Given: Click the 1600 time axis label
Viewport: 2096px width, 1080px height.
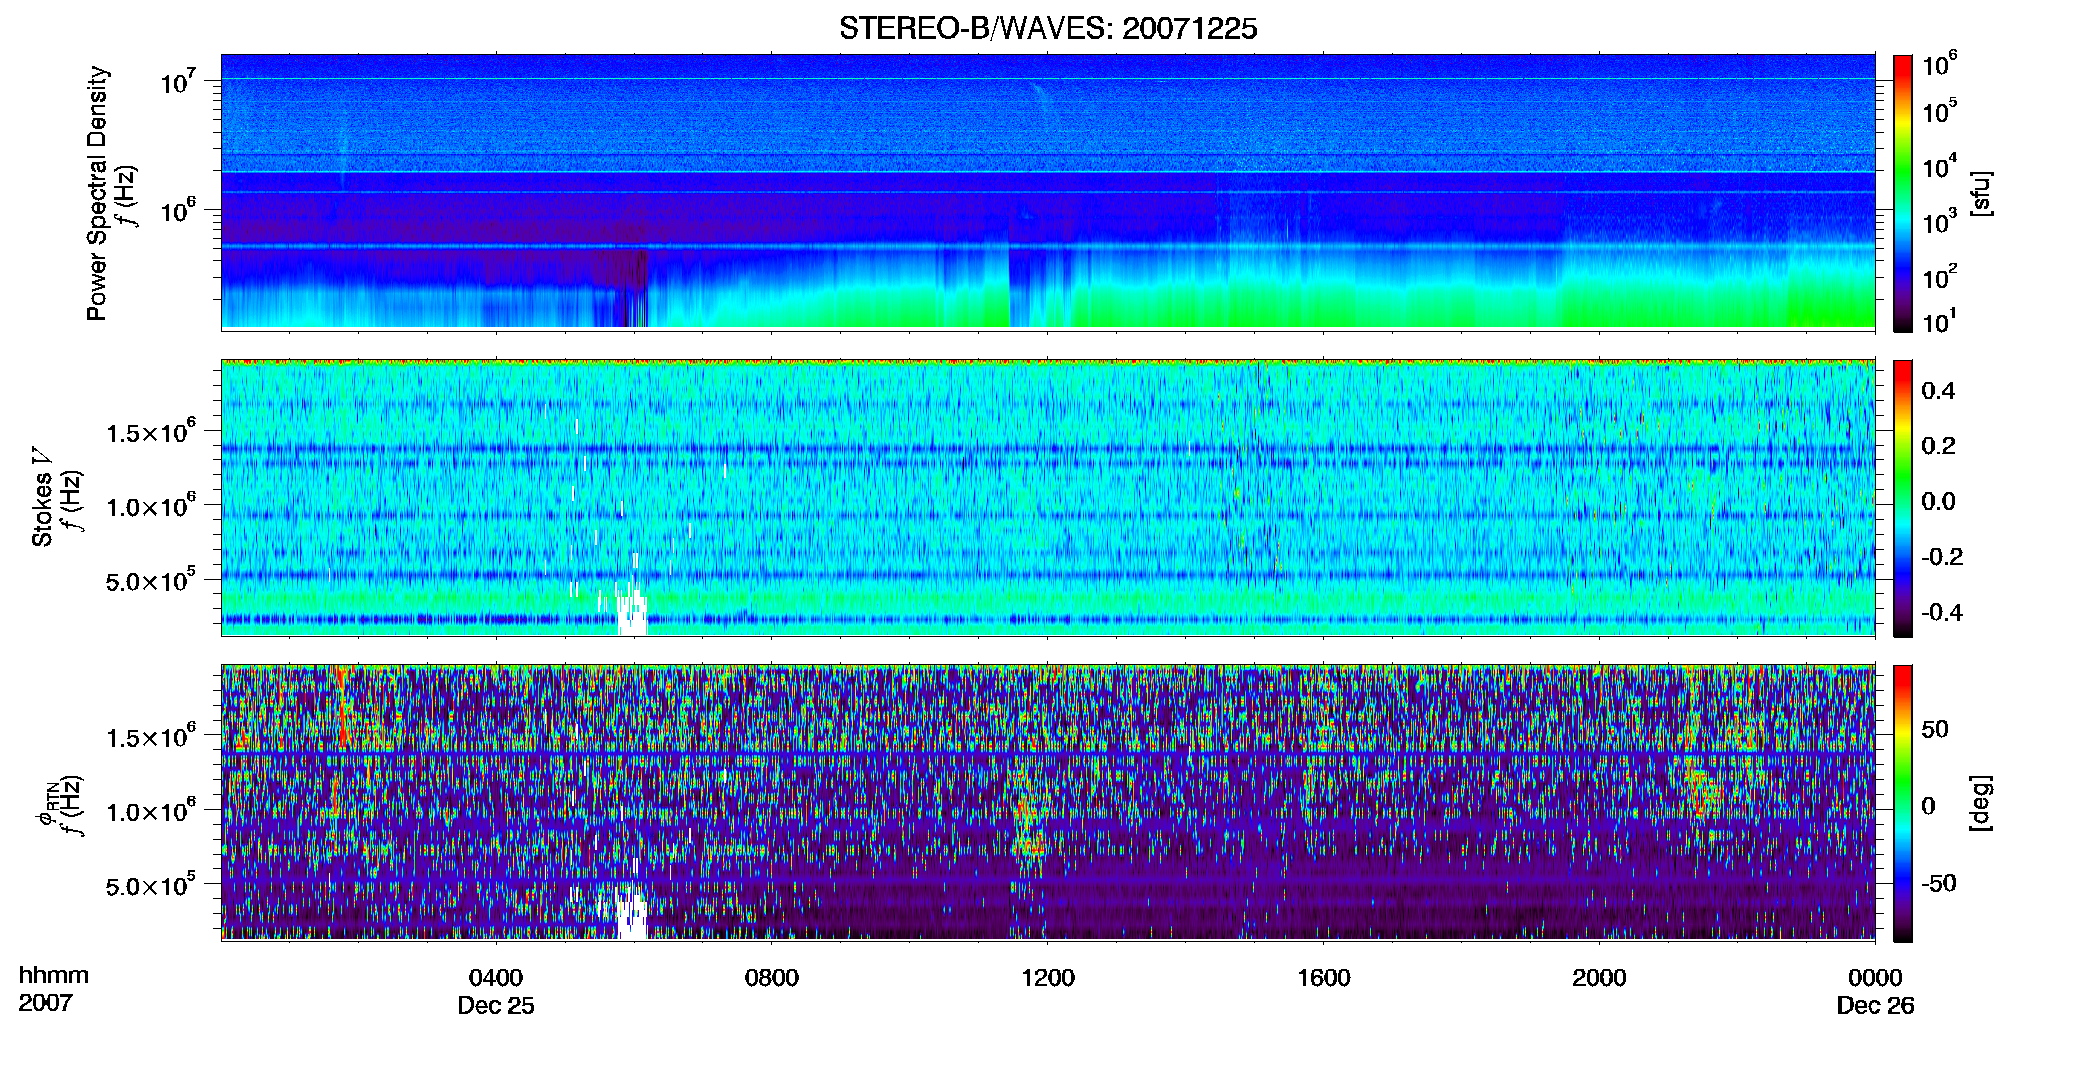Looking at the screenshot, I should point(1324,978).
